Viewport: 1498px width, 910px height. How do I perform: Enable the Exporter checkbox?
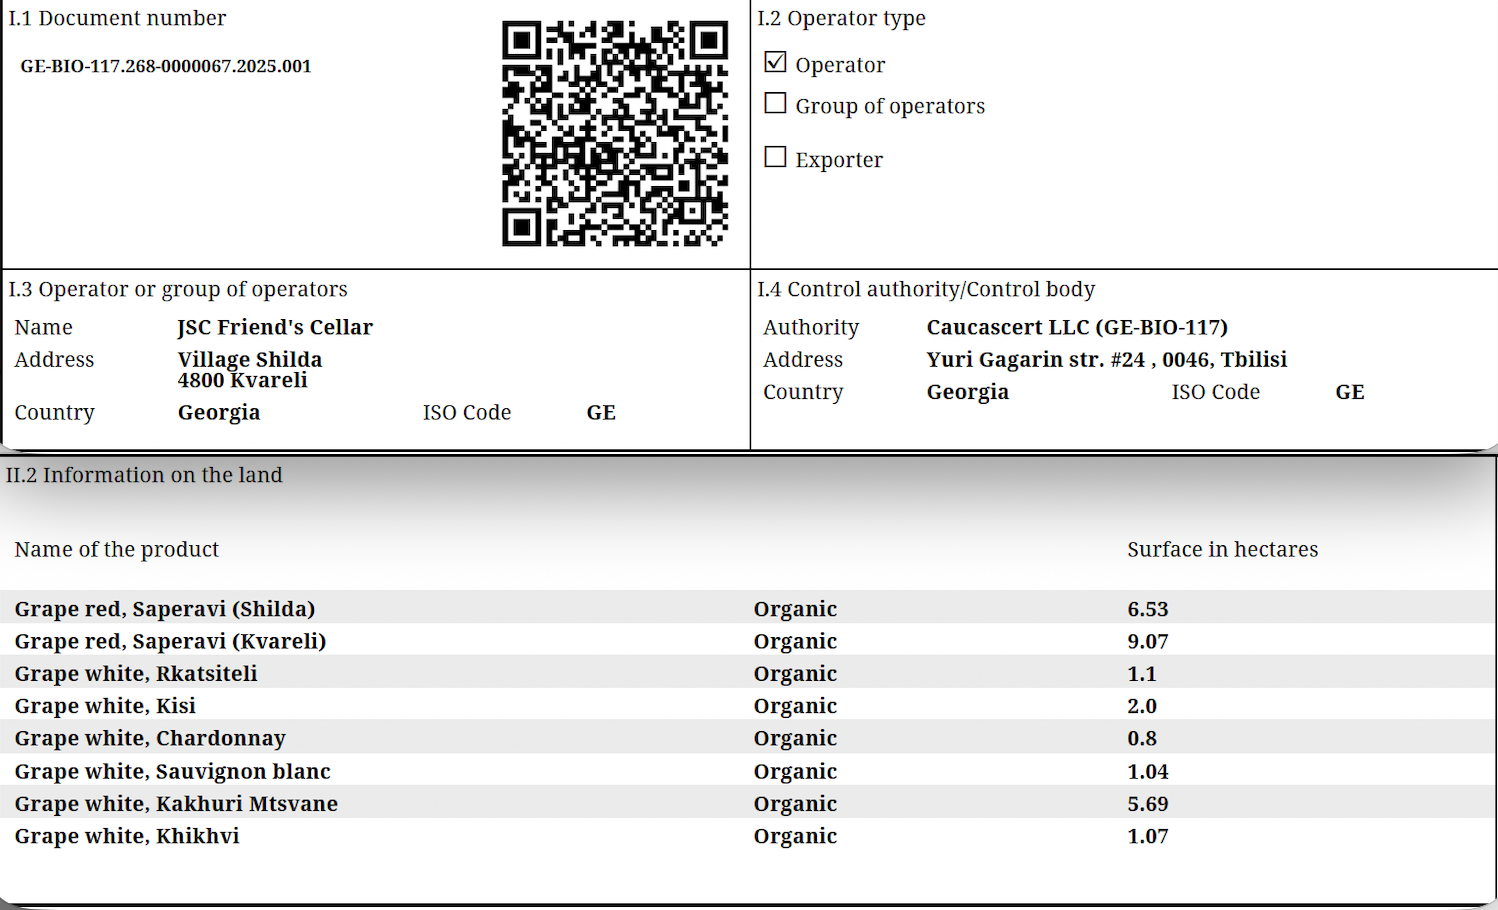(775, 157)
